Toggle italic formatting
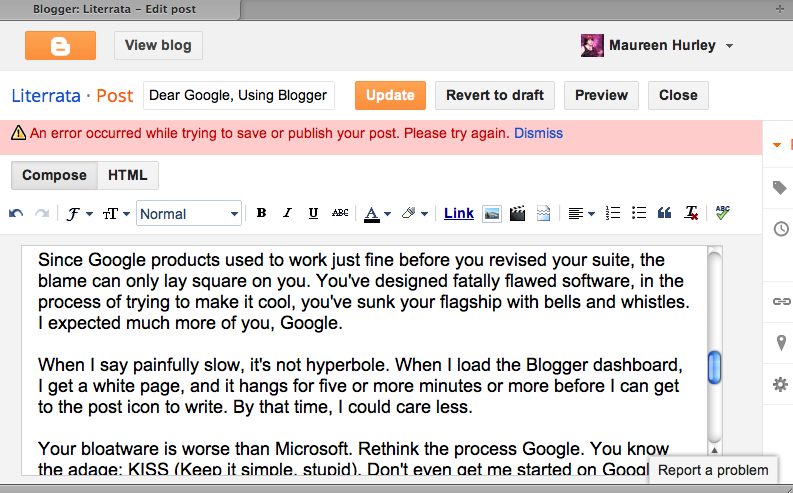Image resolution: width=793 pixels, height=493 pixels. pos(287,213)
